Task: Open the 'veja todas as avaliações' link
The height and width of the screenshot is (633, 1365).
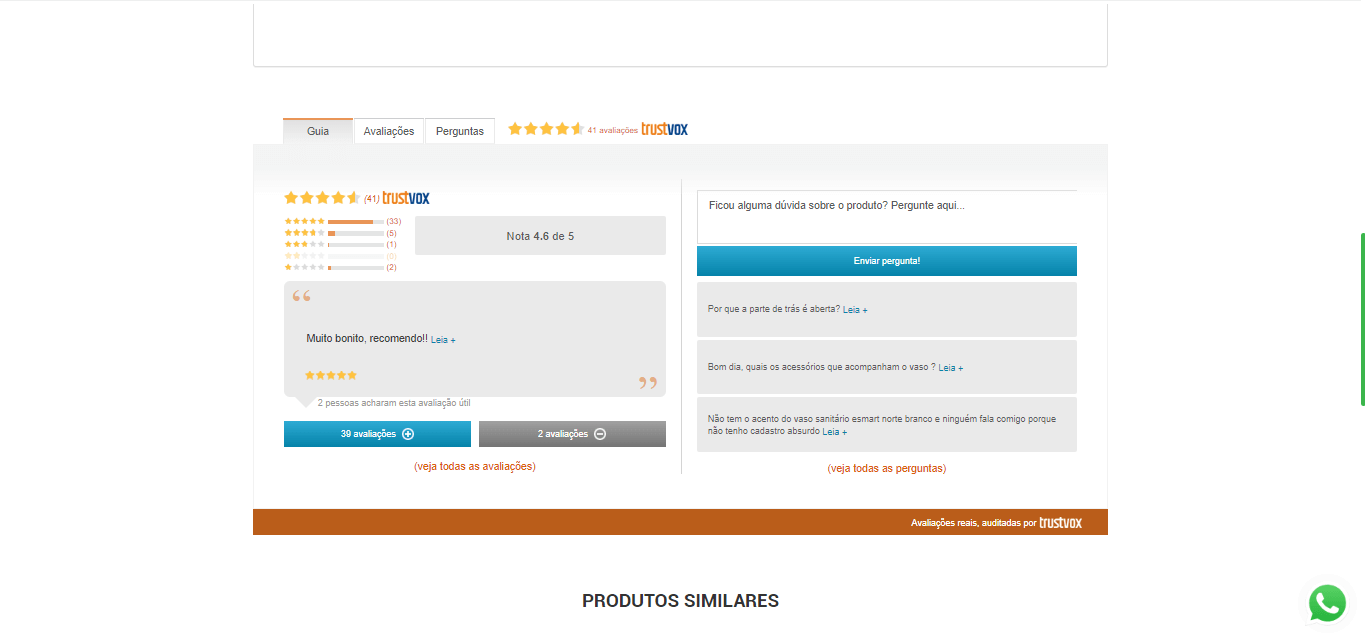Action: [475, 466]
